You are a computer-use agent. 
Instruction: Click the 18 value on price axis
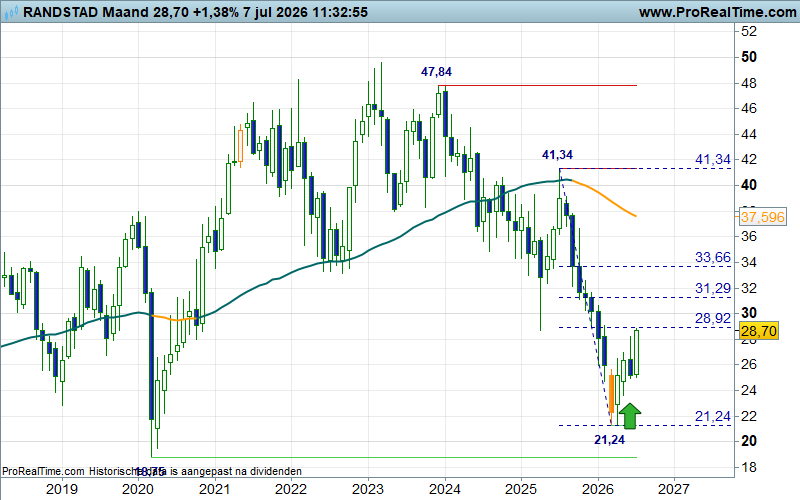click(x=749, y=467)
